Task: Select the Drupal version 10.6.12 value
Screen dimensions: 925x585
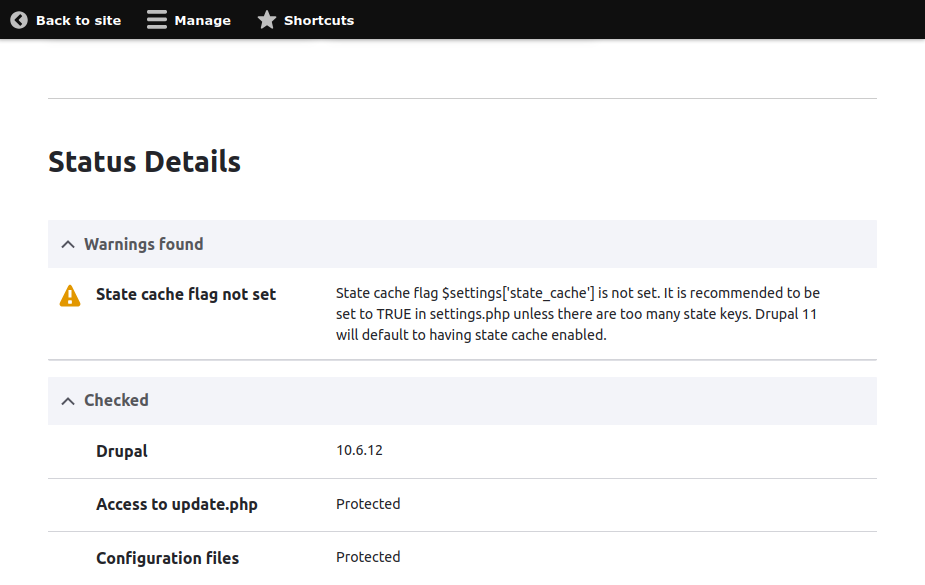Action: [359, 451]
